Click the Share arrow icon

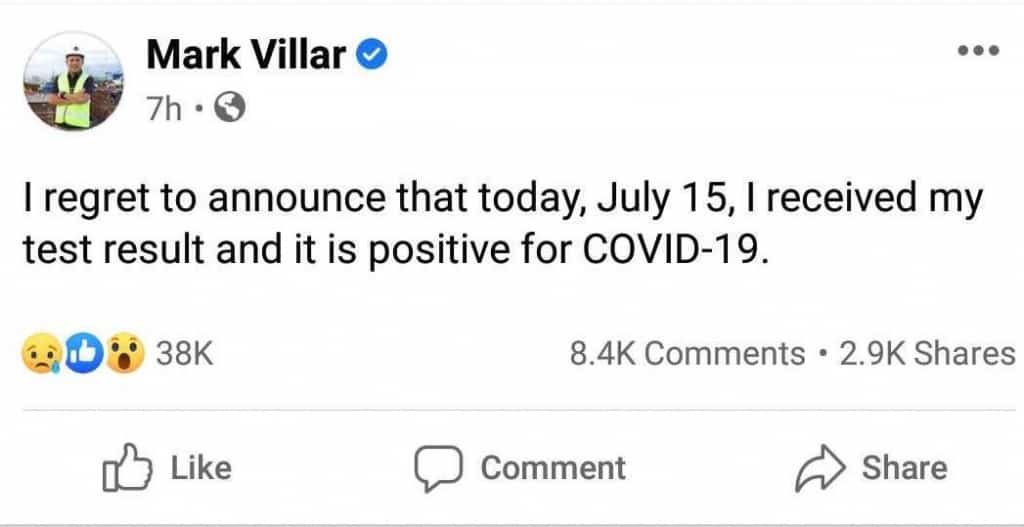point(821,468)
